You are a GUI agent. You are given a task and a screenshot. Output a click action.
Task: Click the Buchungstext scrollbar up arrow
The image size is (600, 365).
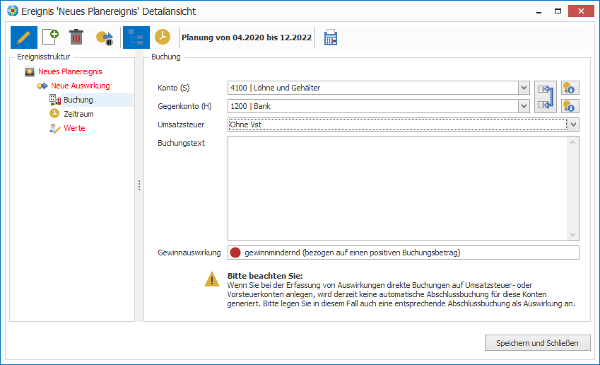(573, 142)
